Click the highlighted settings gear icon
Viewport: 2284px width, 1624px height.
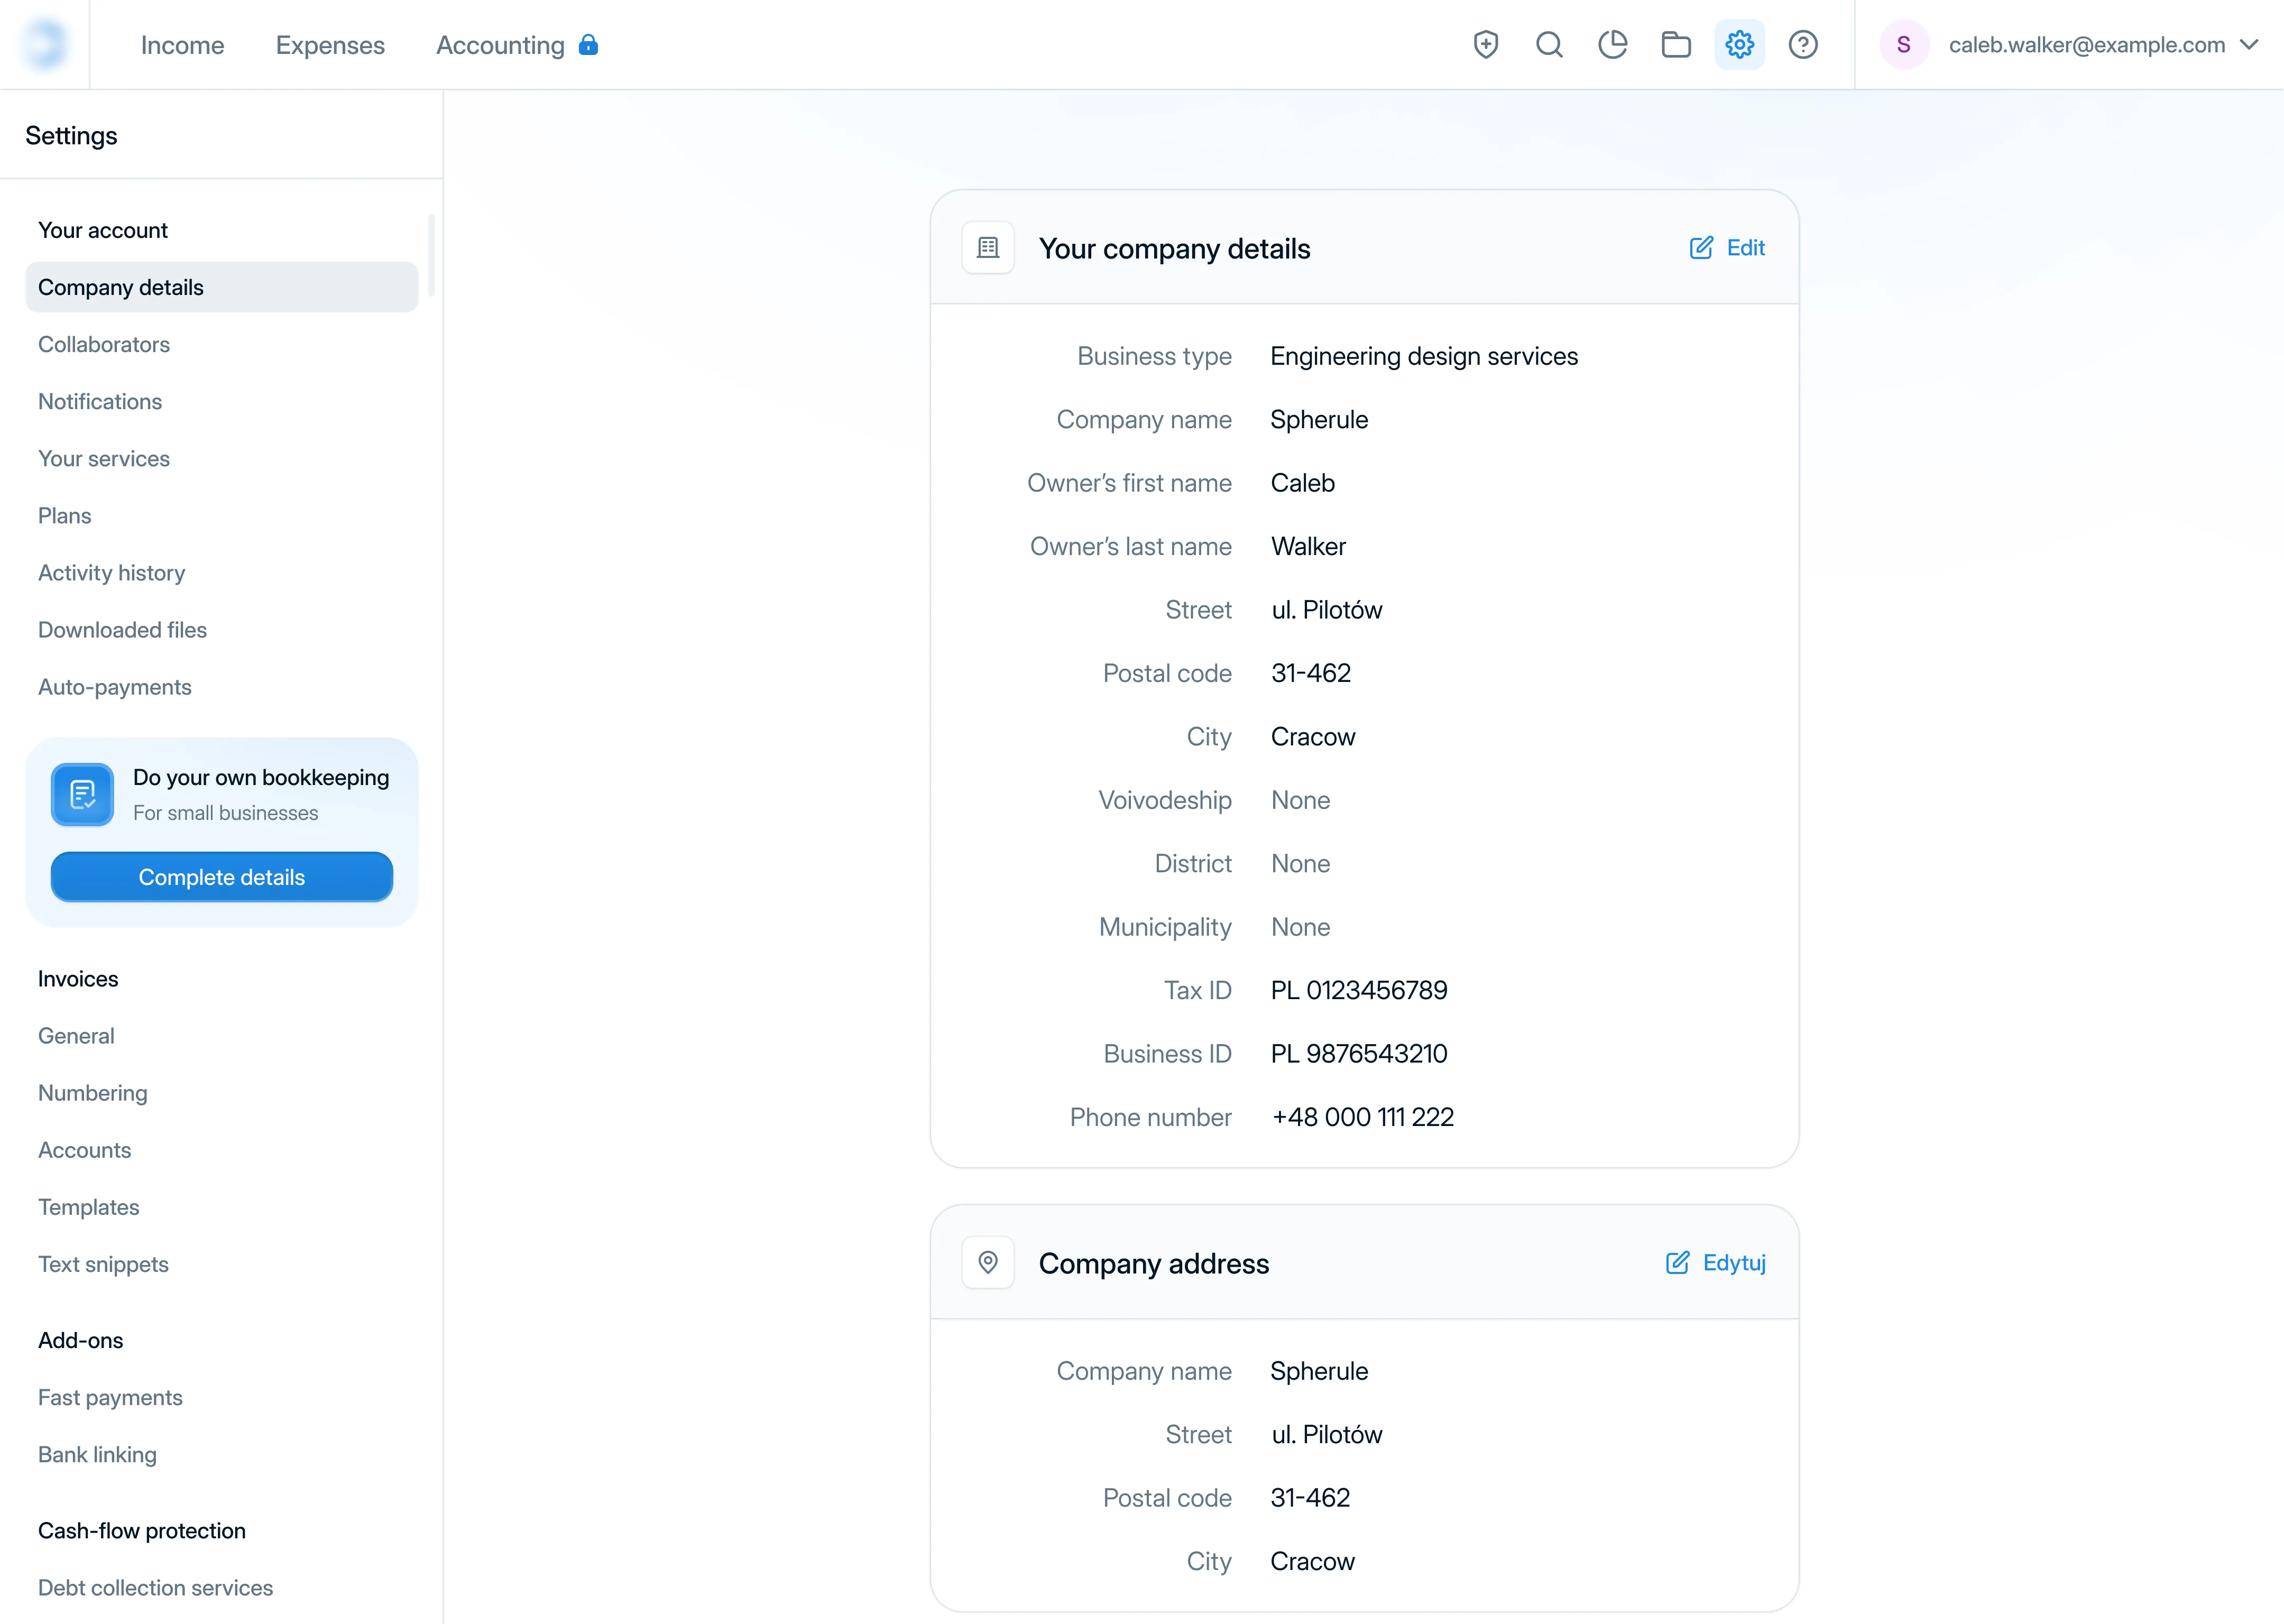pyautogui.click(x=1740, y=44)
